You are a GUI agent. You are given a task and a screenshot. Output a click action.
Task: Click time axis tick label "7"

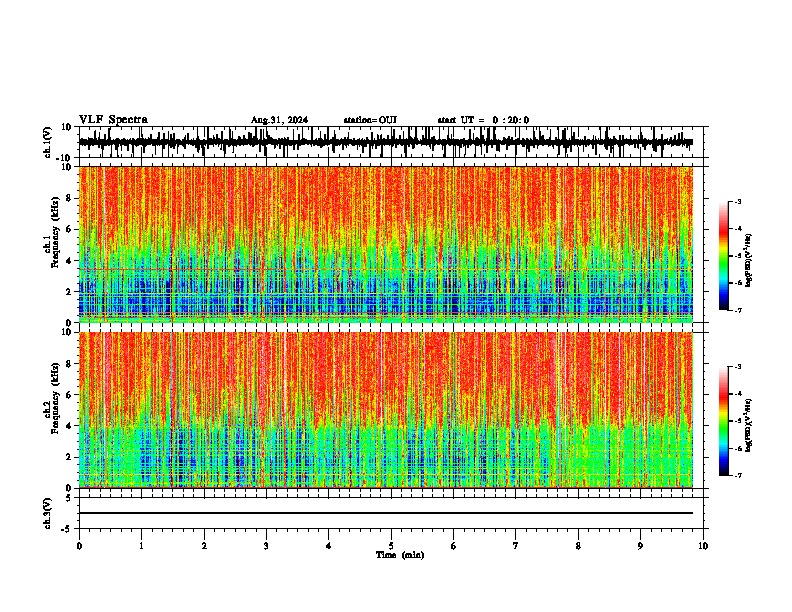[516, 546]
